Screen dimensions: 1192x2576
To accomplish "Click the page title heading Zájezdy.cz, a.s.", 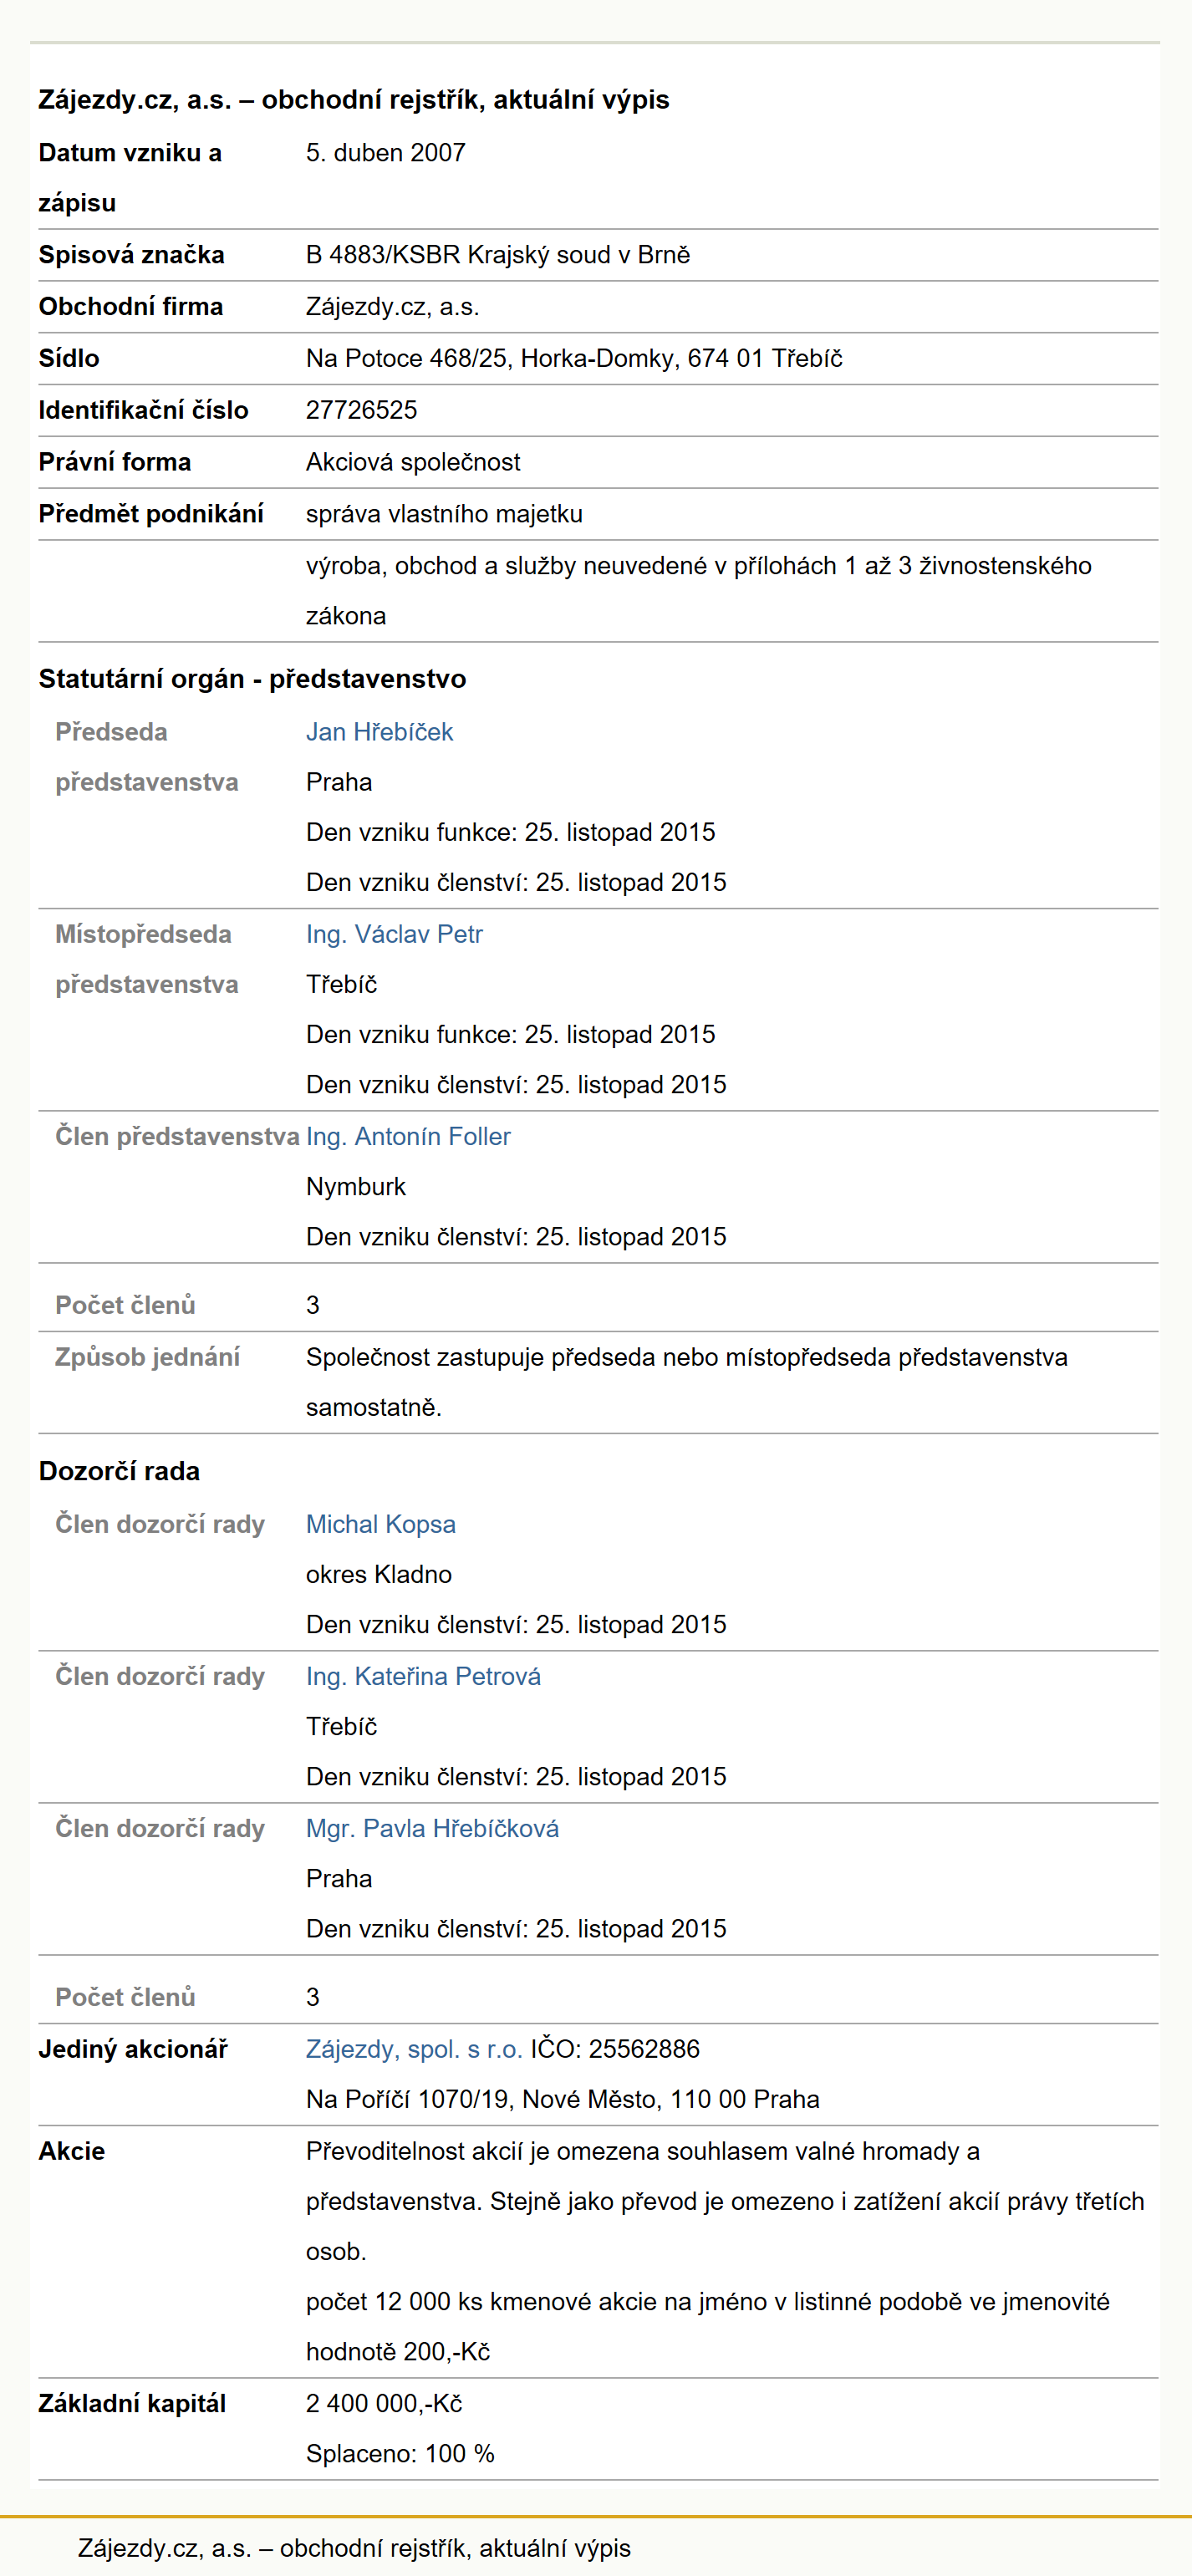I will [354, 100].
